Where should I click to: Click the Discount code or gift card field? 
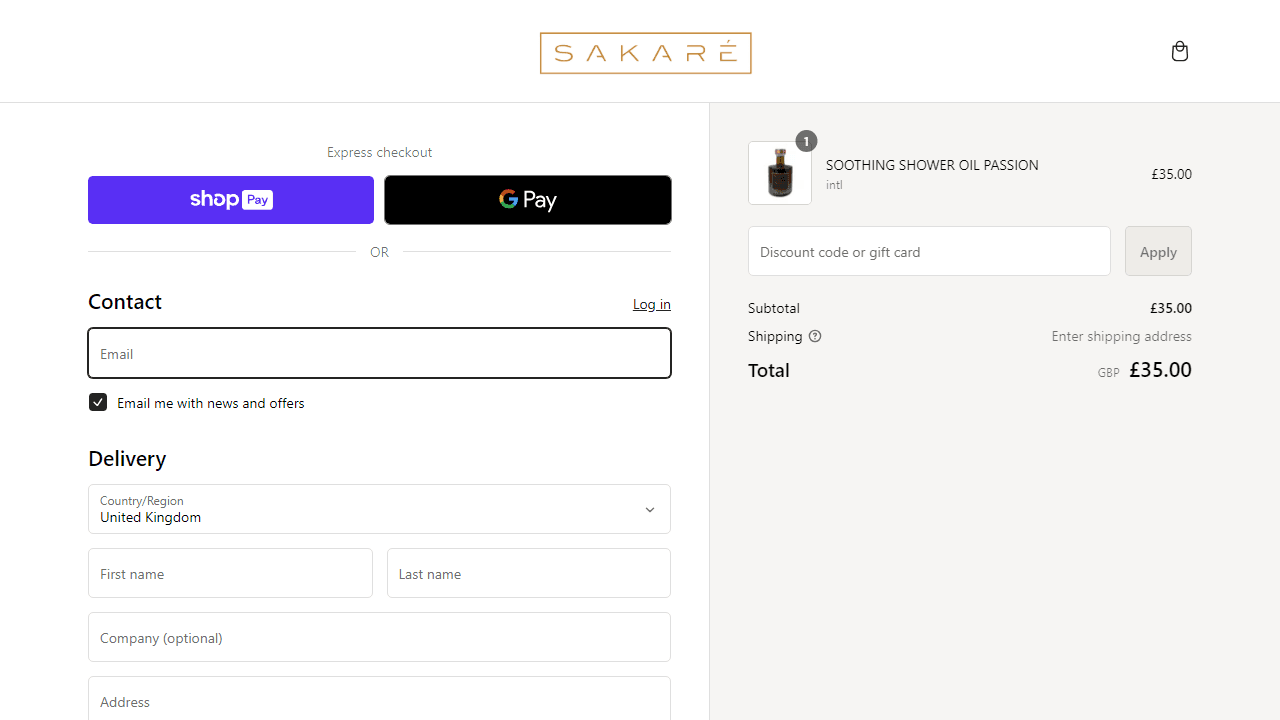coord(929,251)
